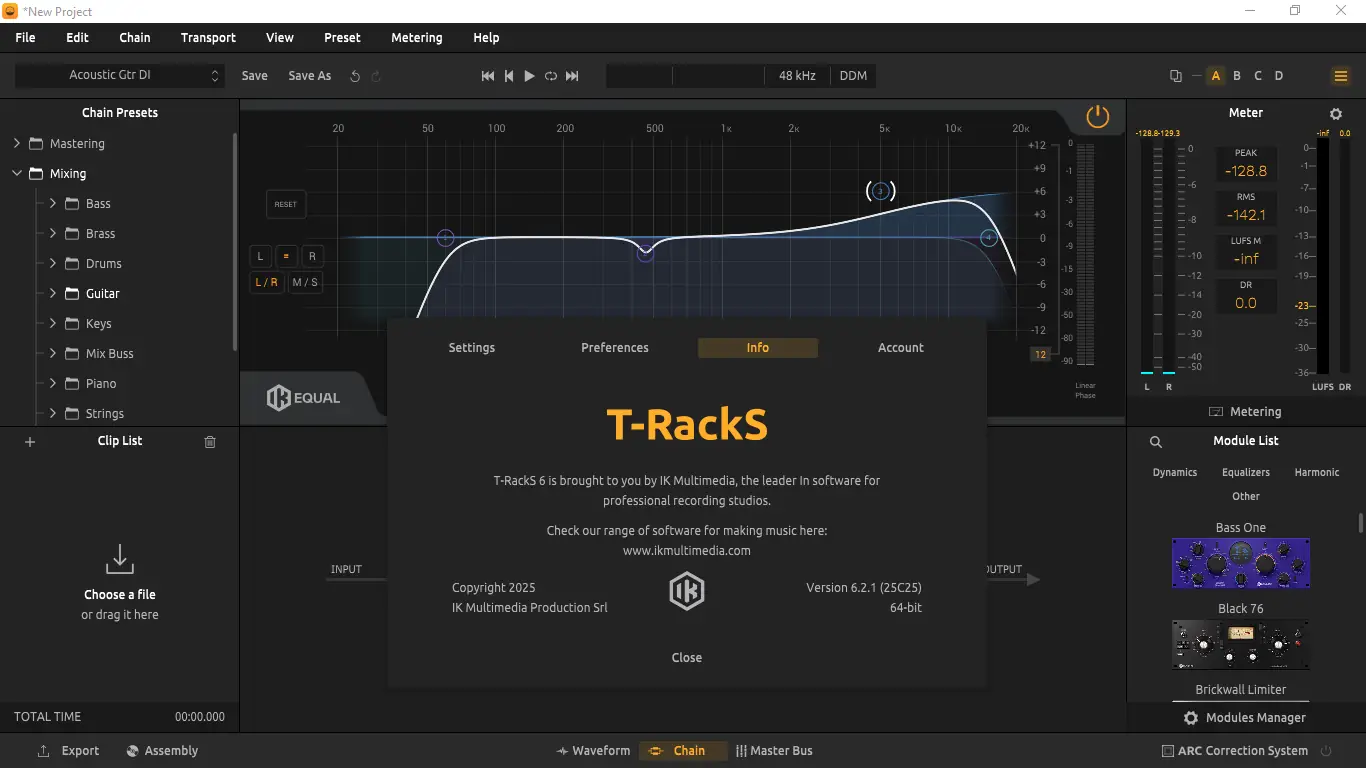
Task: Toggle the ARC Correction System power
Action: tap(1326, 751)
